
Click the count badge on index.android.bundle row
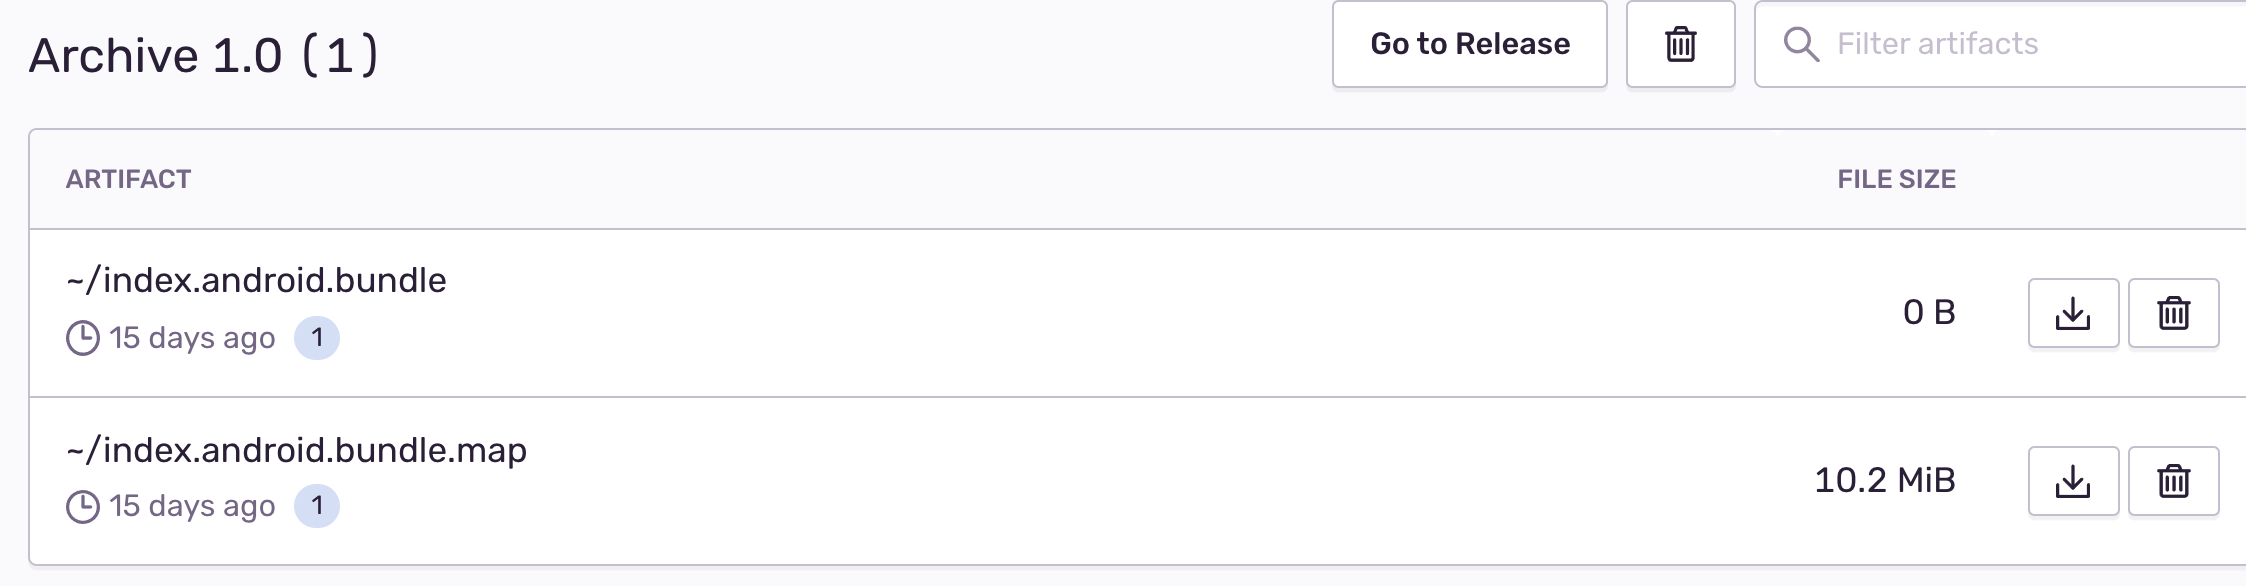[317, 337]
